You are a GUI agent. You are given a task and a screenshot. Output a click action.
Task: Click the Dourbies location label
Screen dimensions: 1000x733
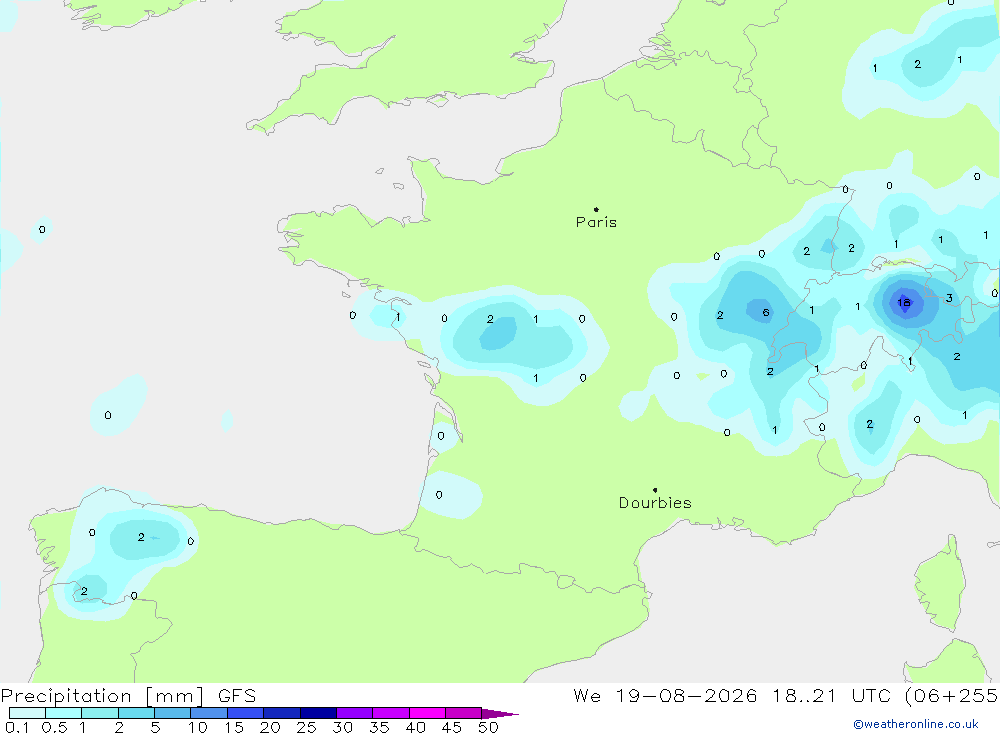pos(655,503)
